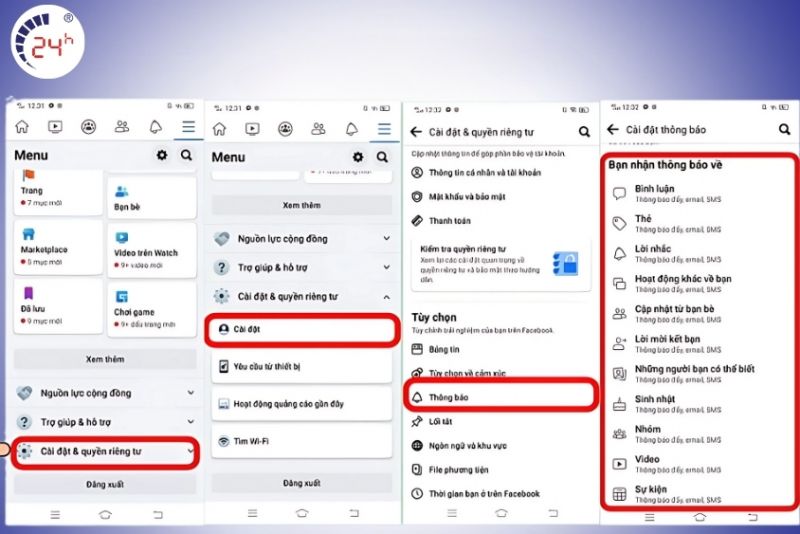Open Friends tab icon in first screen
The width and height of the screenshot is (800, 534).
point(122,126)
